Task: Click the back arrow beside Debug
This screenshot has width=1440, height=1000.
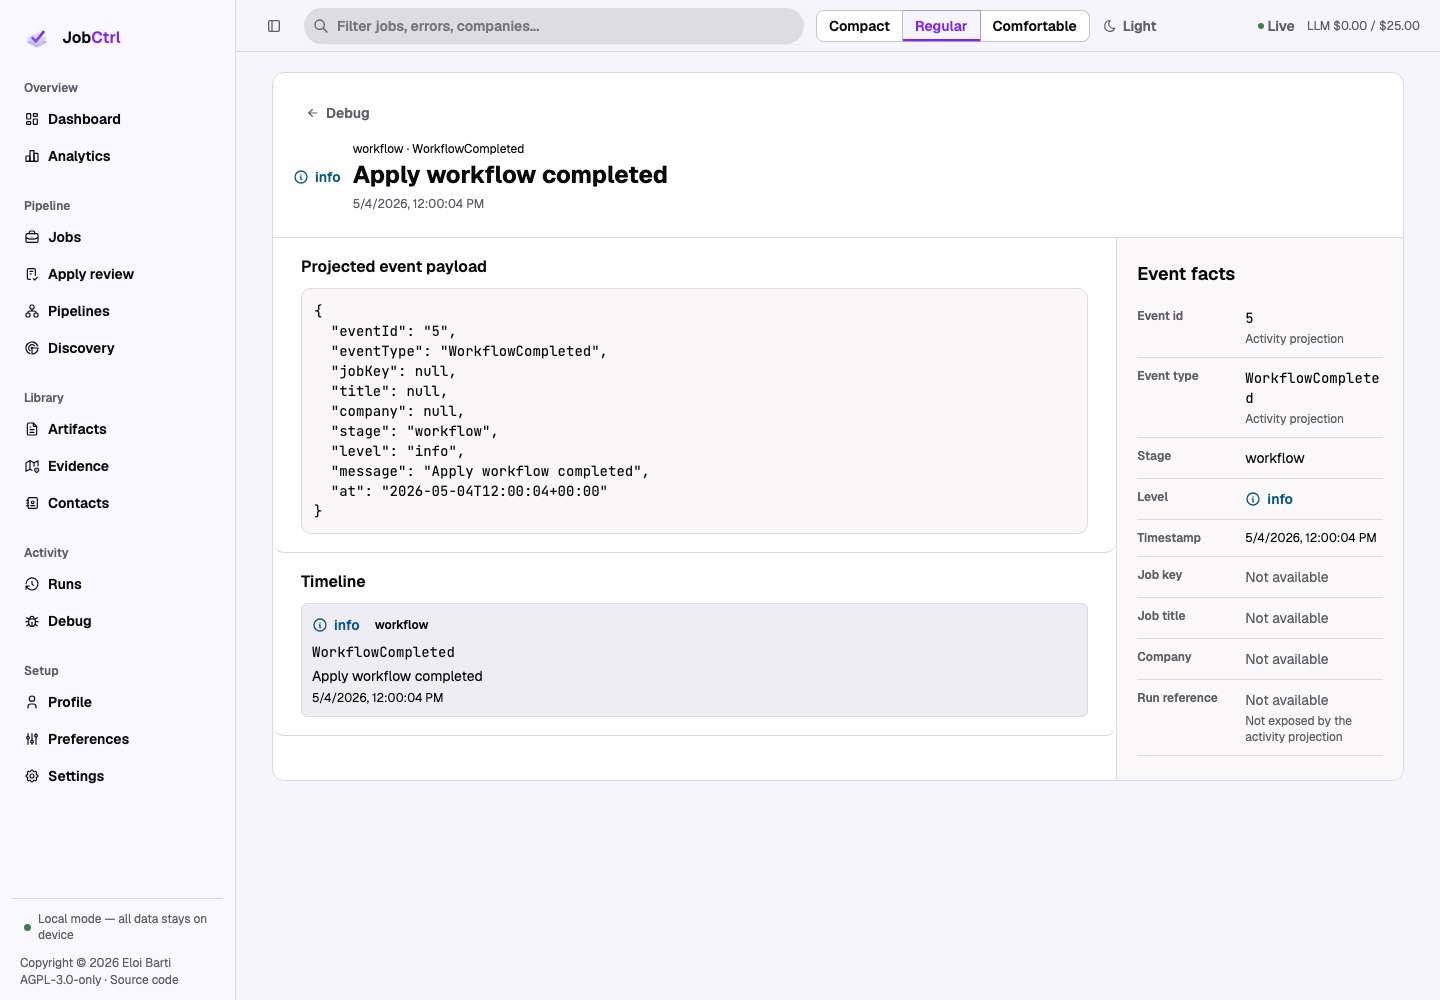Action: 313,113
